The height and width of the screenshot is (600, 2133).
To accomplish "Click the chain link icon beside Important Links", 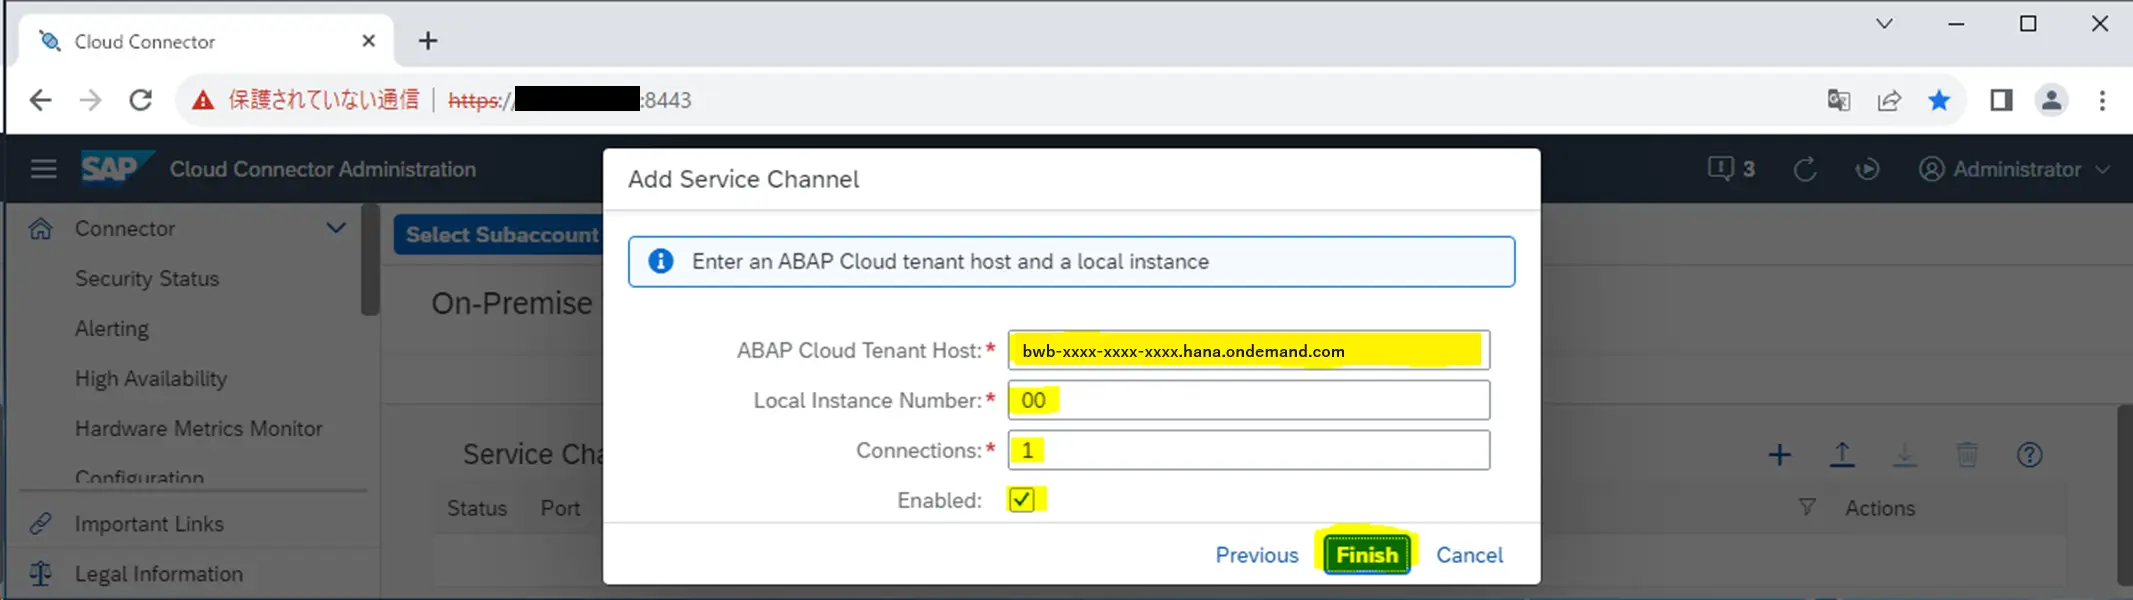I will (x=40, y=523).
